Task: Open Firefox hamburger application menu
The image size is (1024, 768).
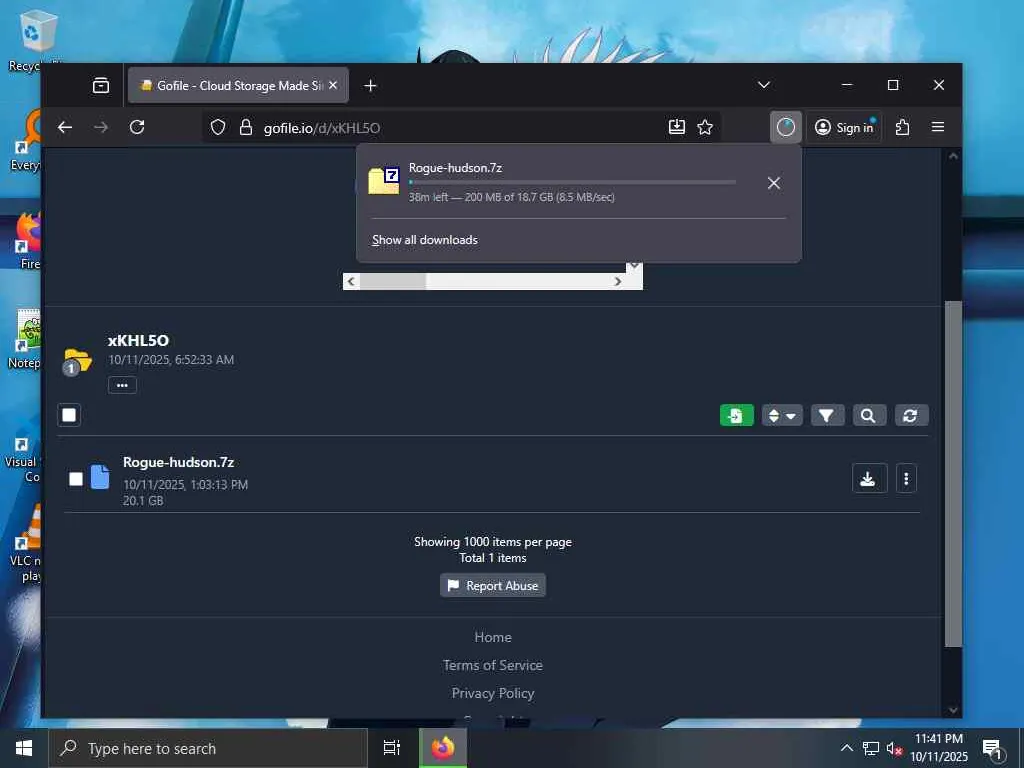Action: point(938,127)
